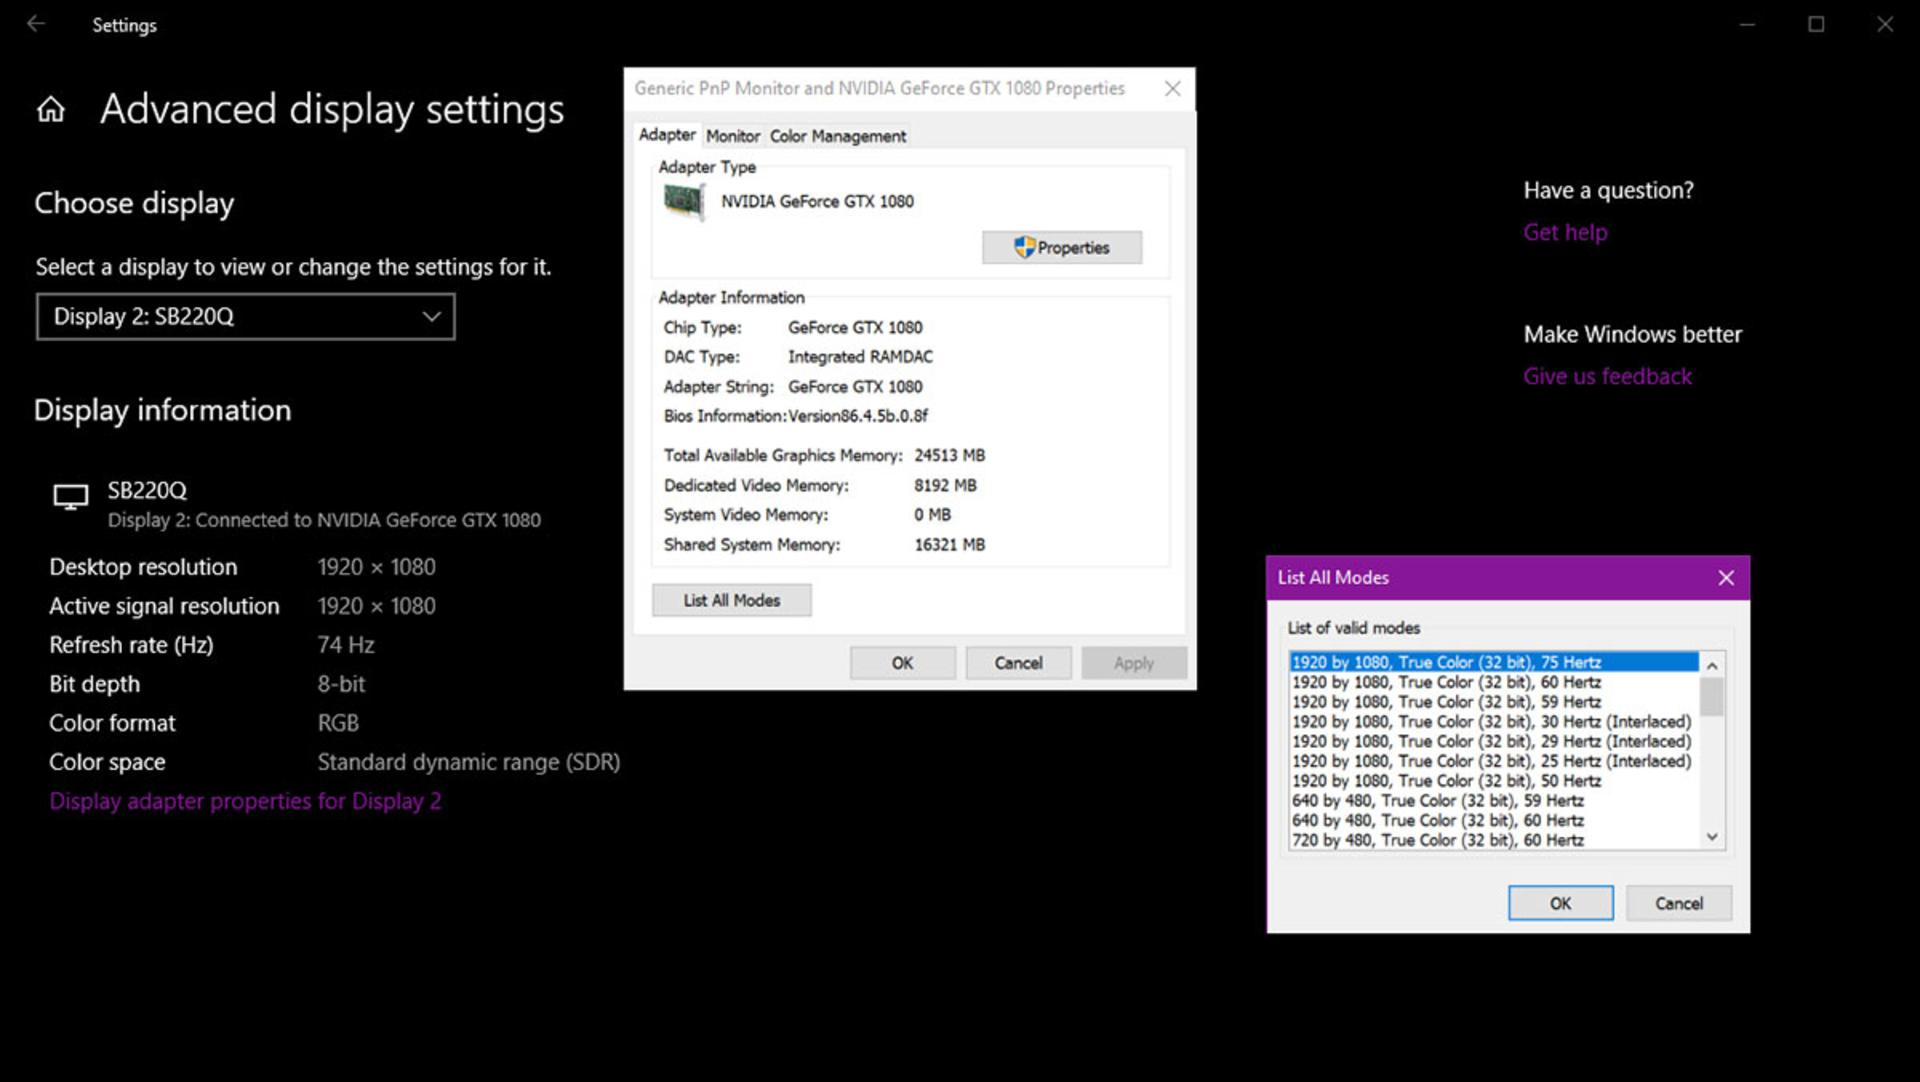Close the List All Modes dialog

[1725, 578]
